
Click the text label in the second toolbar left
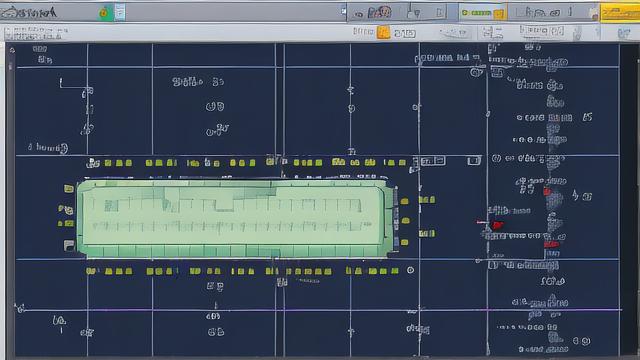pyautogui.click(x=36, y=33)
